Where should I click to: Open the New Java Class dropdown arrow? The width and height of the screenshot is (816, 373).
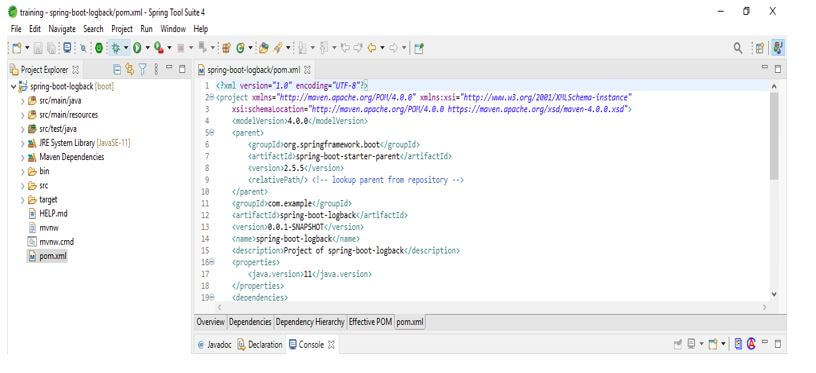pos(250,48)
